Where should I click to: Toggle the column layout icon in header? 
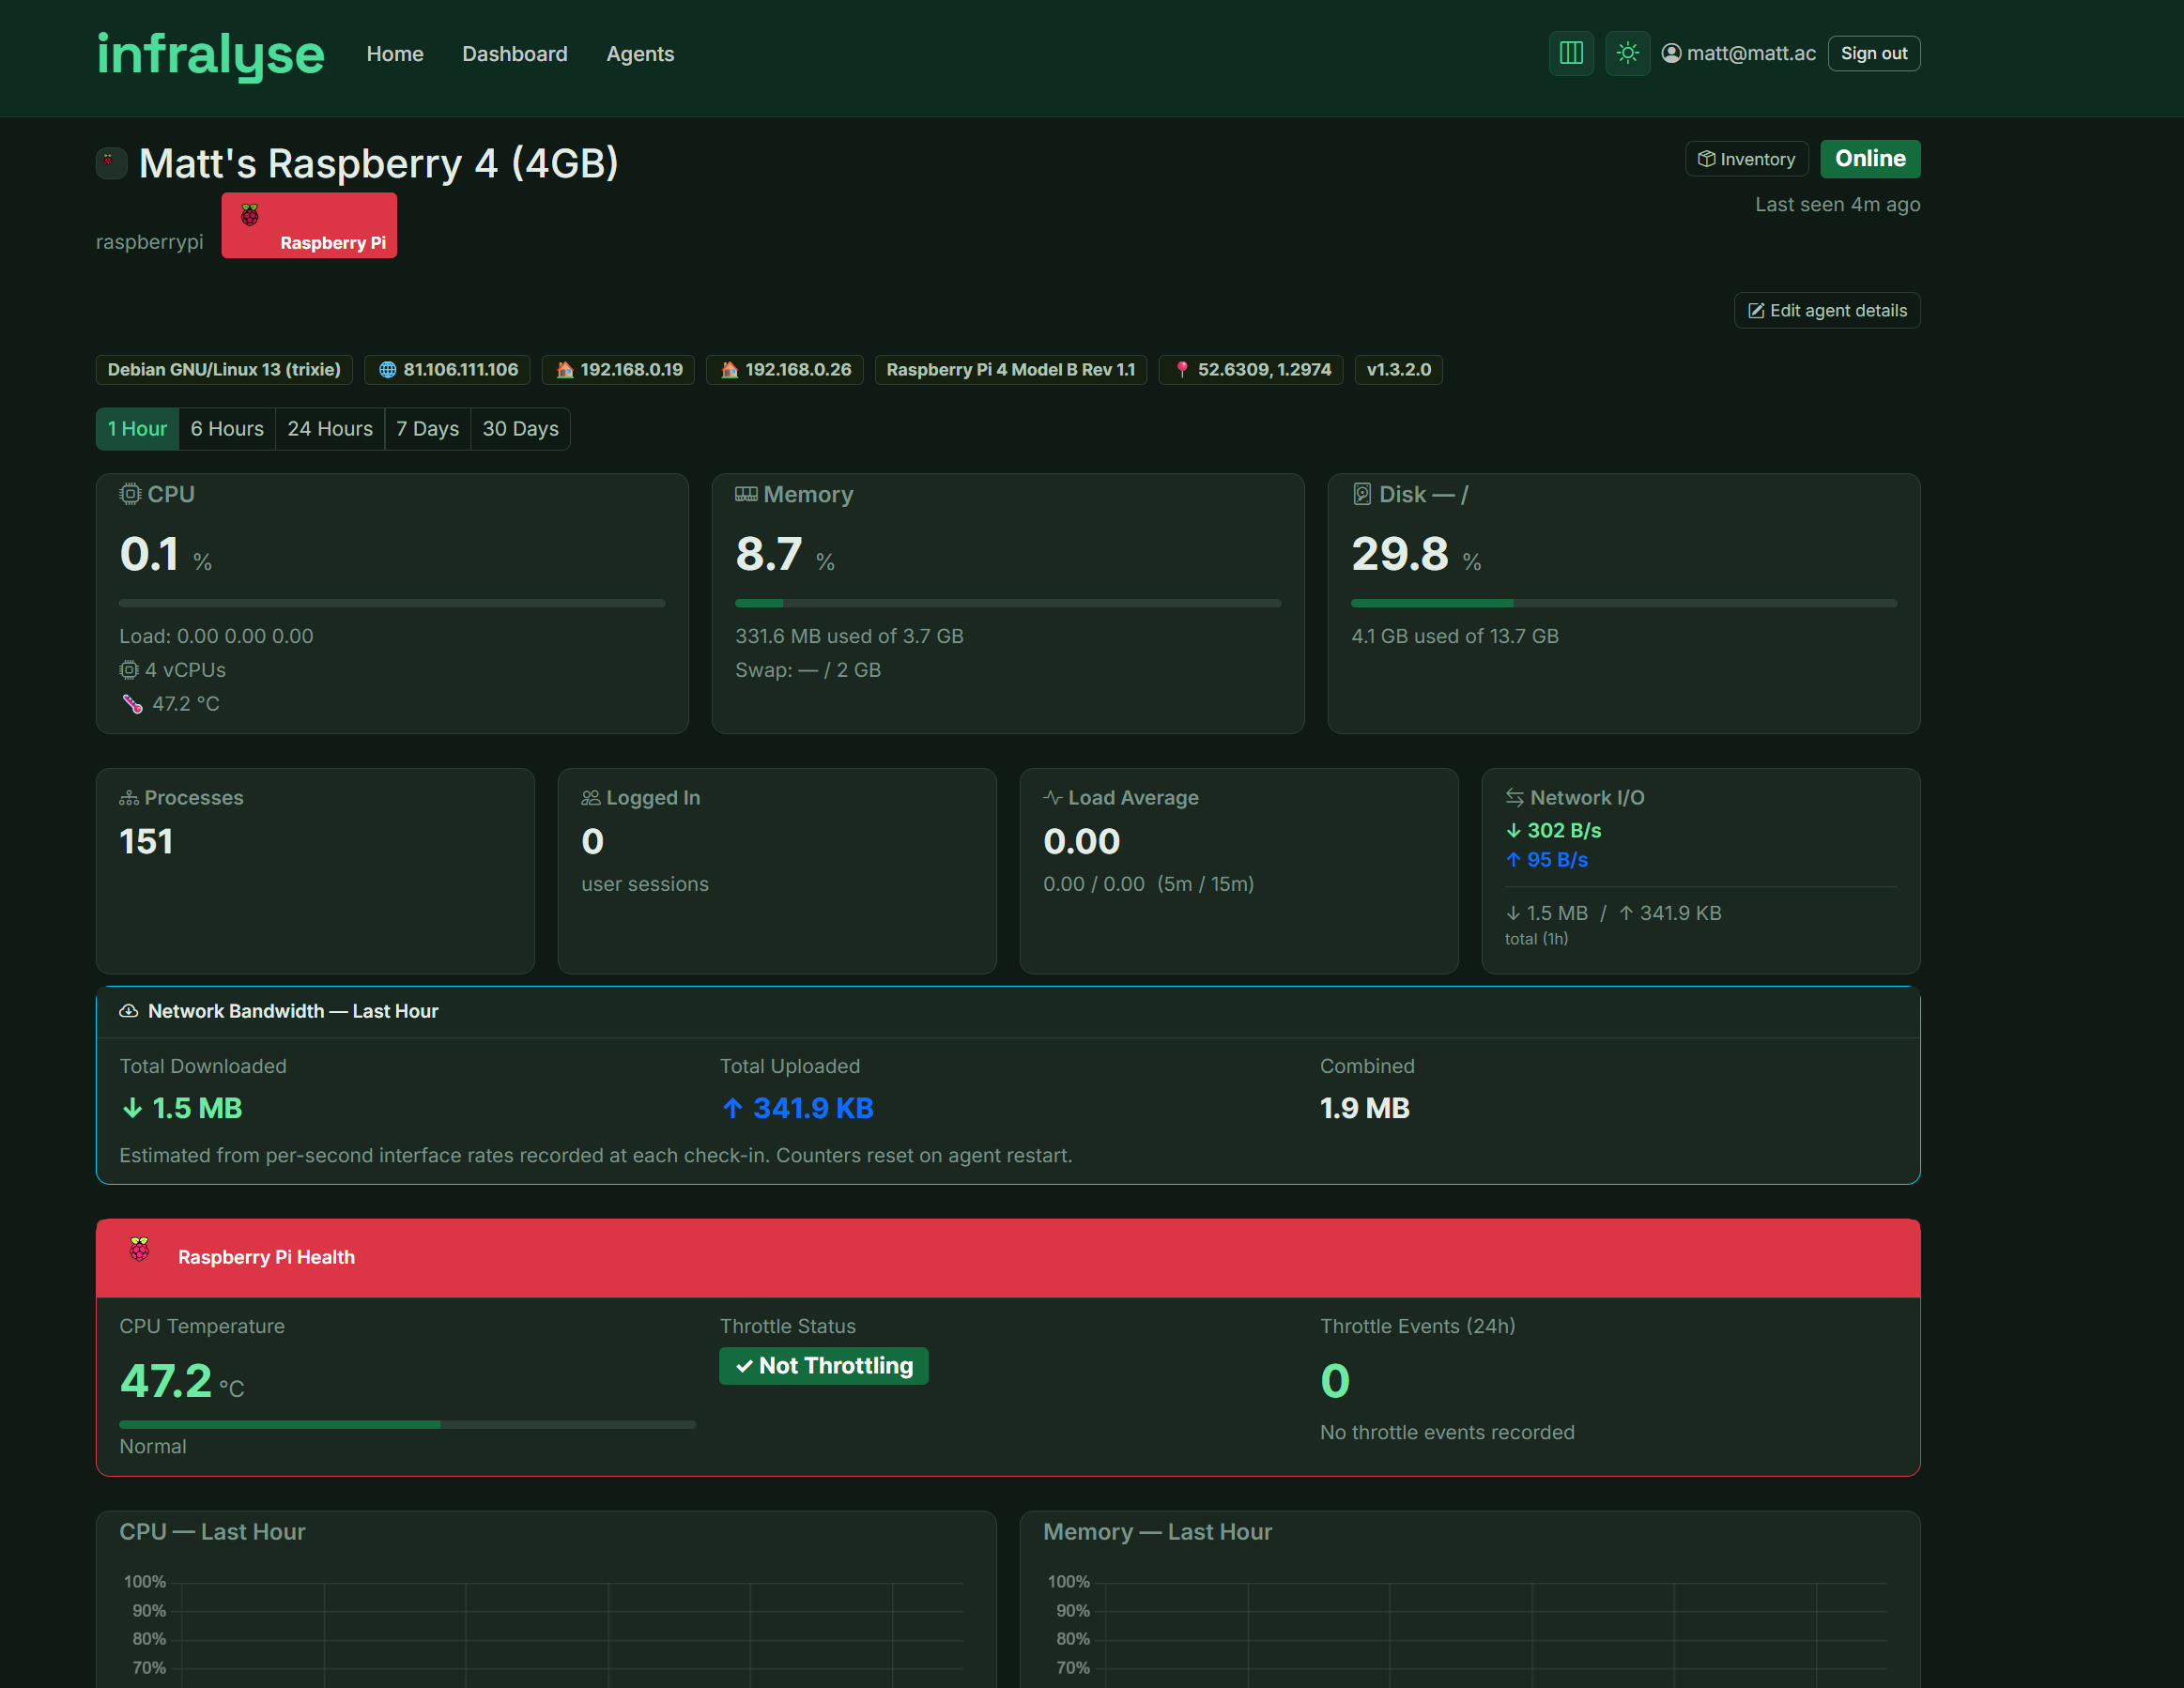pyautogui.click(x=1571, y=53)
